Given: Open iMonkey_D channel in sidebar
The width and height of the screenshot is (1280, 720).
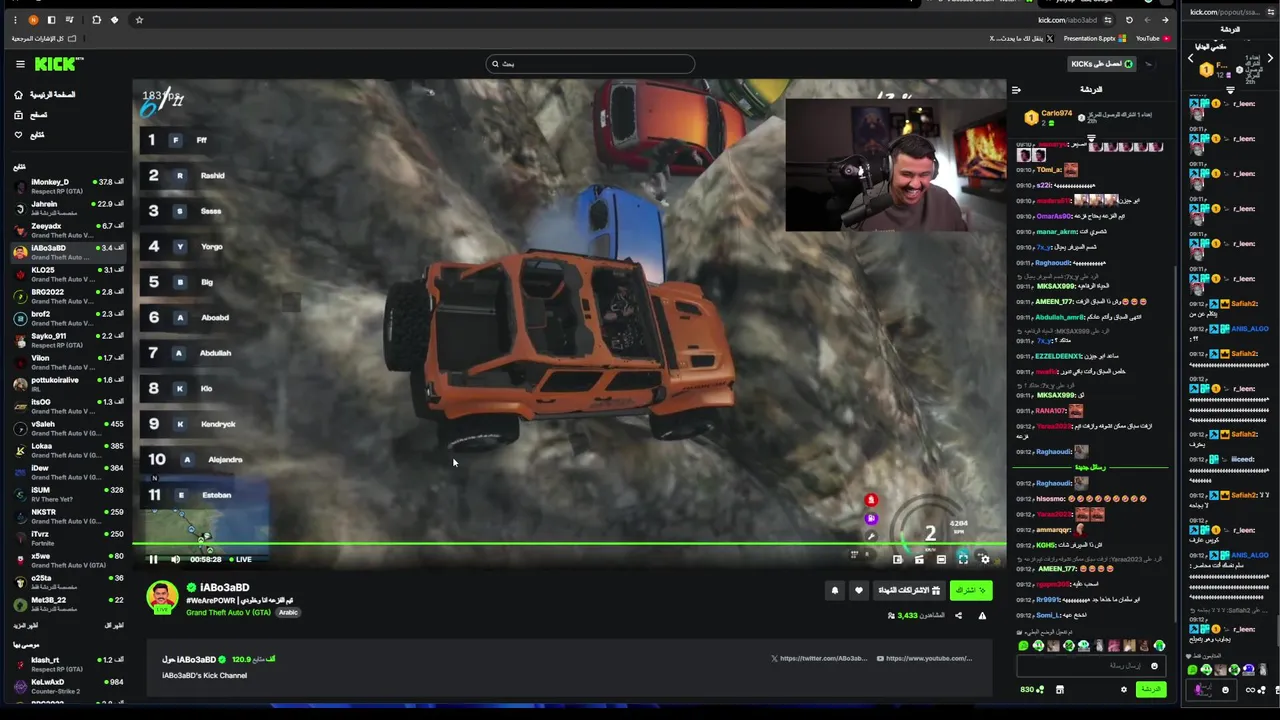Looking at the screenshot, I should click(68, 186).
